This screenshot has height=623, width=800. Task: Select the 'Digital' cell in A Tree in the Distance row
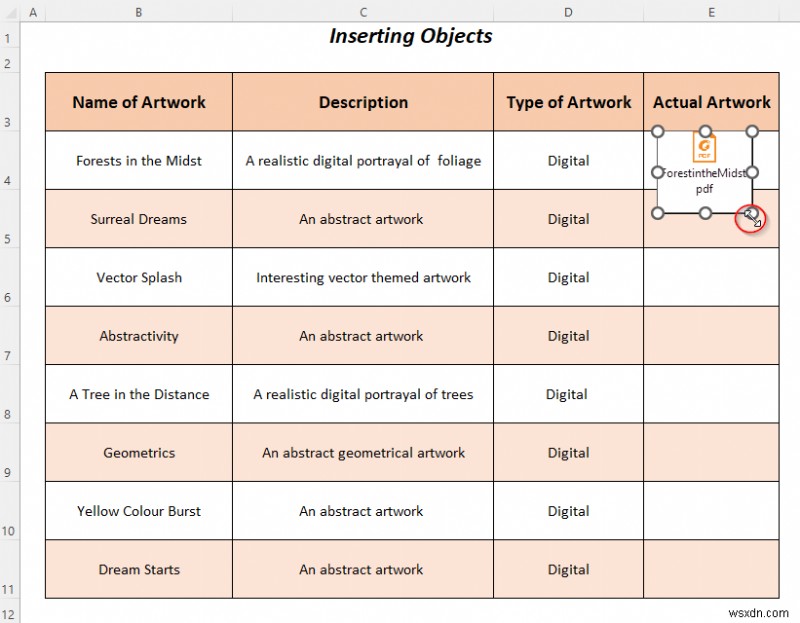pyautogui.click(x=568, y=393)
